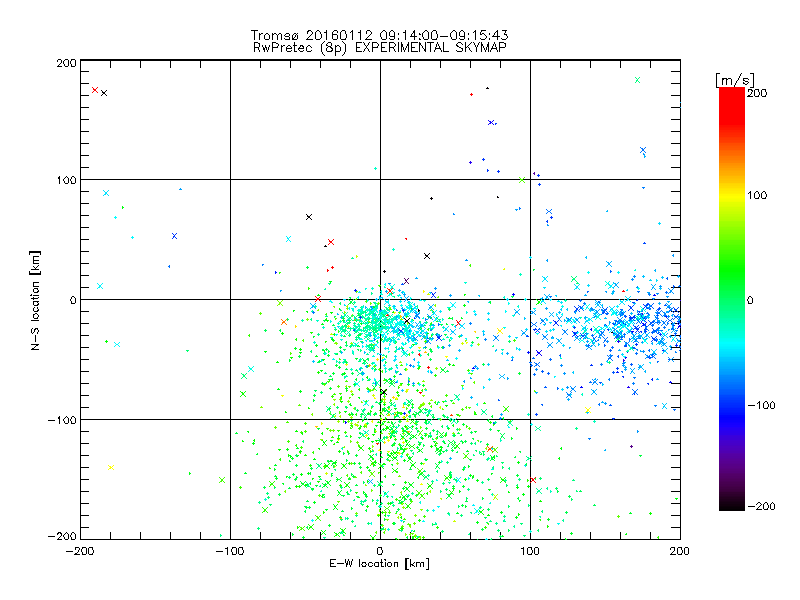Click the x-axis tick label '0'

tap(380, 551)
